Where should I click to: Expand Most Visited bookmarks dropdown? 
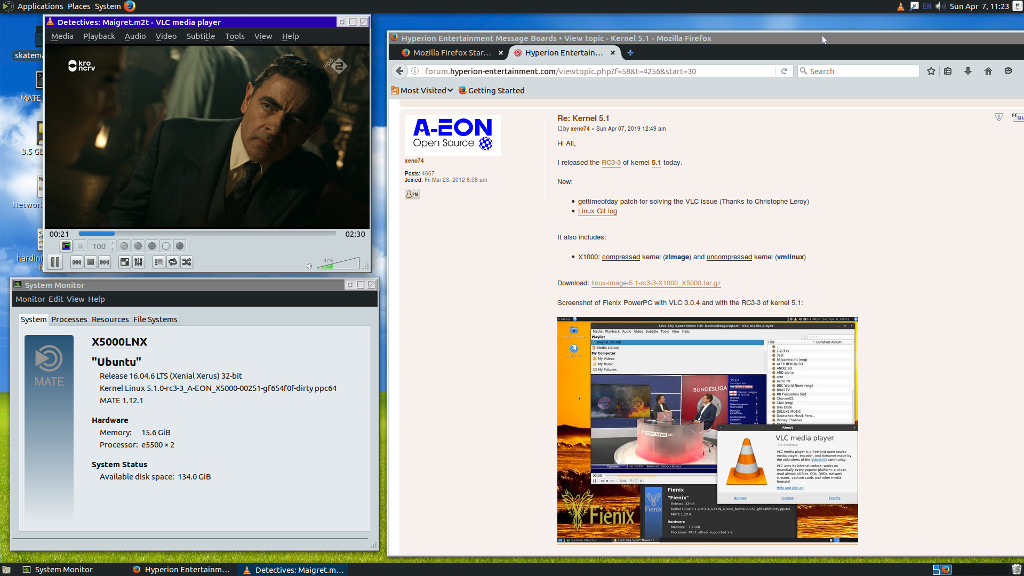(422, 91)
